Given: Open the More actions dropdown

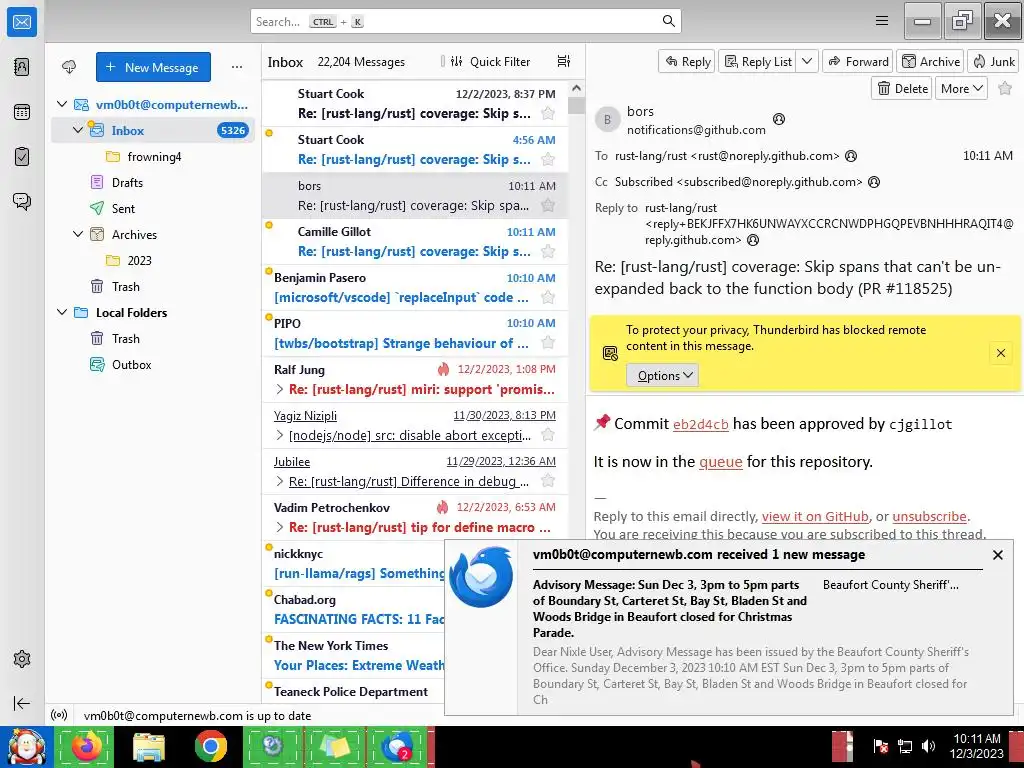Looking at the screenshot, I should point(961,88).
